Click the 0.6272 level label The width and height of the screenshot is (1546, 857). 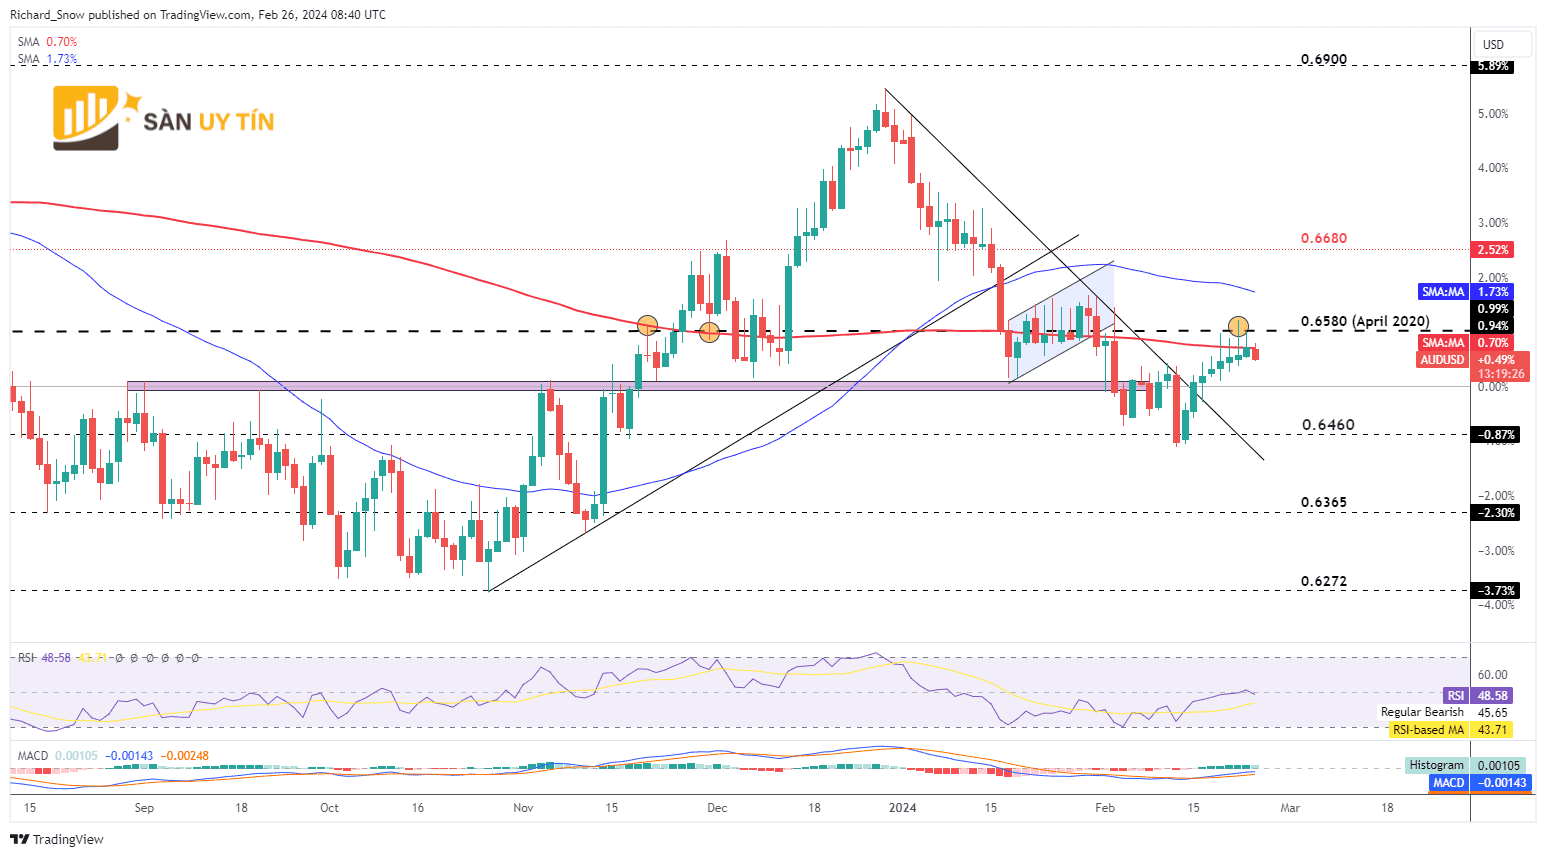[x=1324, y=581]
